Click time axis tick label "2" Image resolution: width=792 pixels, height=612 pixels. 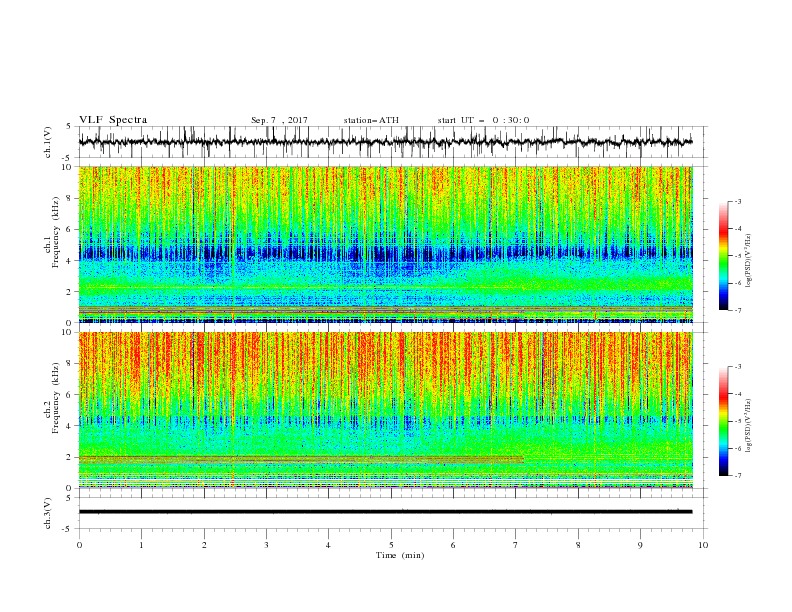[x=204, y=545]
